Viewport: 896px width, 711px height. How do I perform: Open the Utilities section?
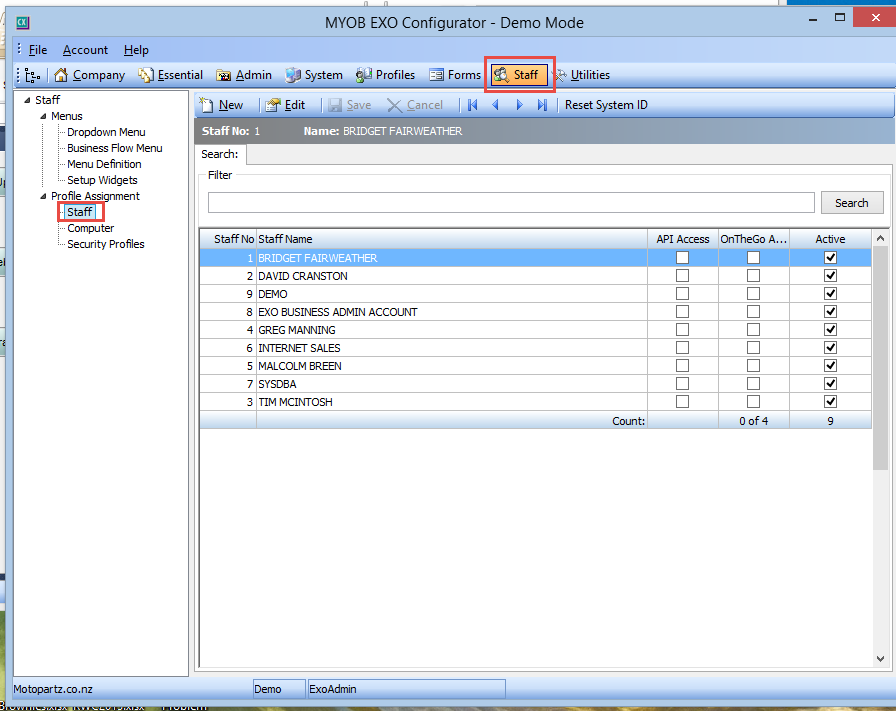[583, 75]
